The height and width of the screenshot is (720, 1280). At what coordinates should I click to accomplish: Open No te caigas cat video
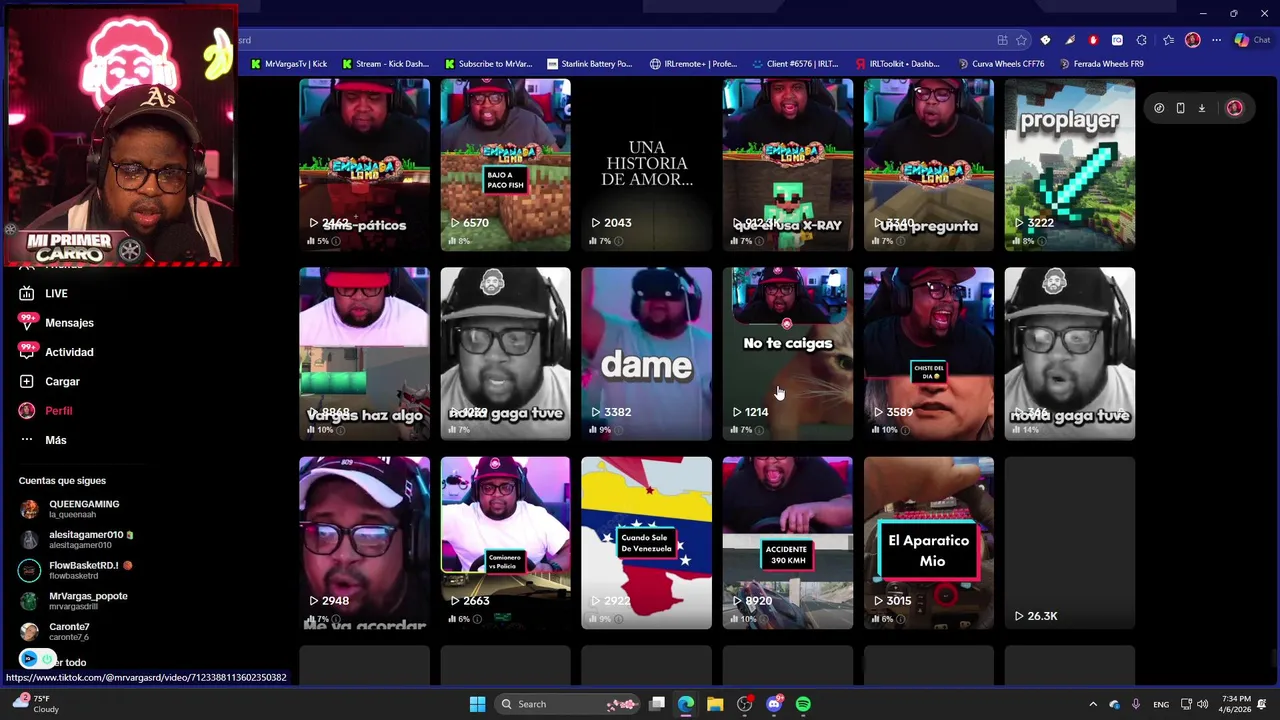pyautogui.click(x=787, y=353)
